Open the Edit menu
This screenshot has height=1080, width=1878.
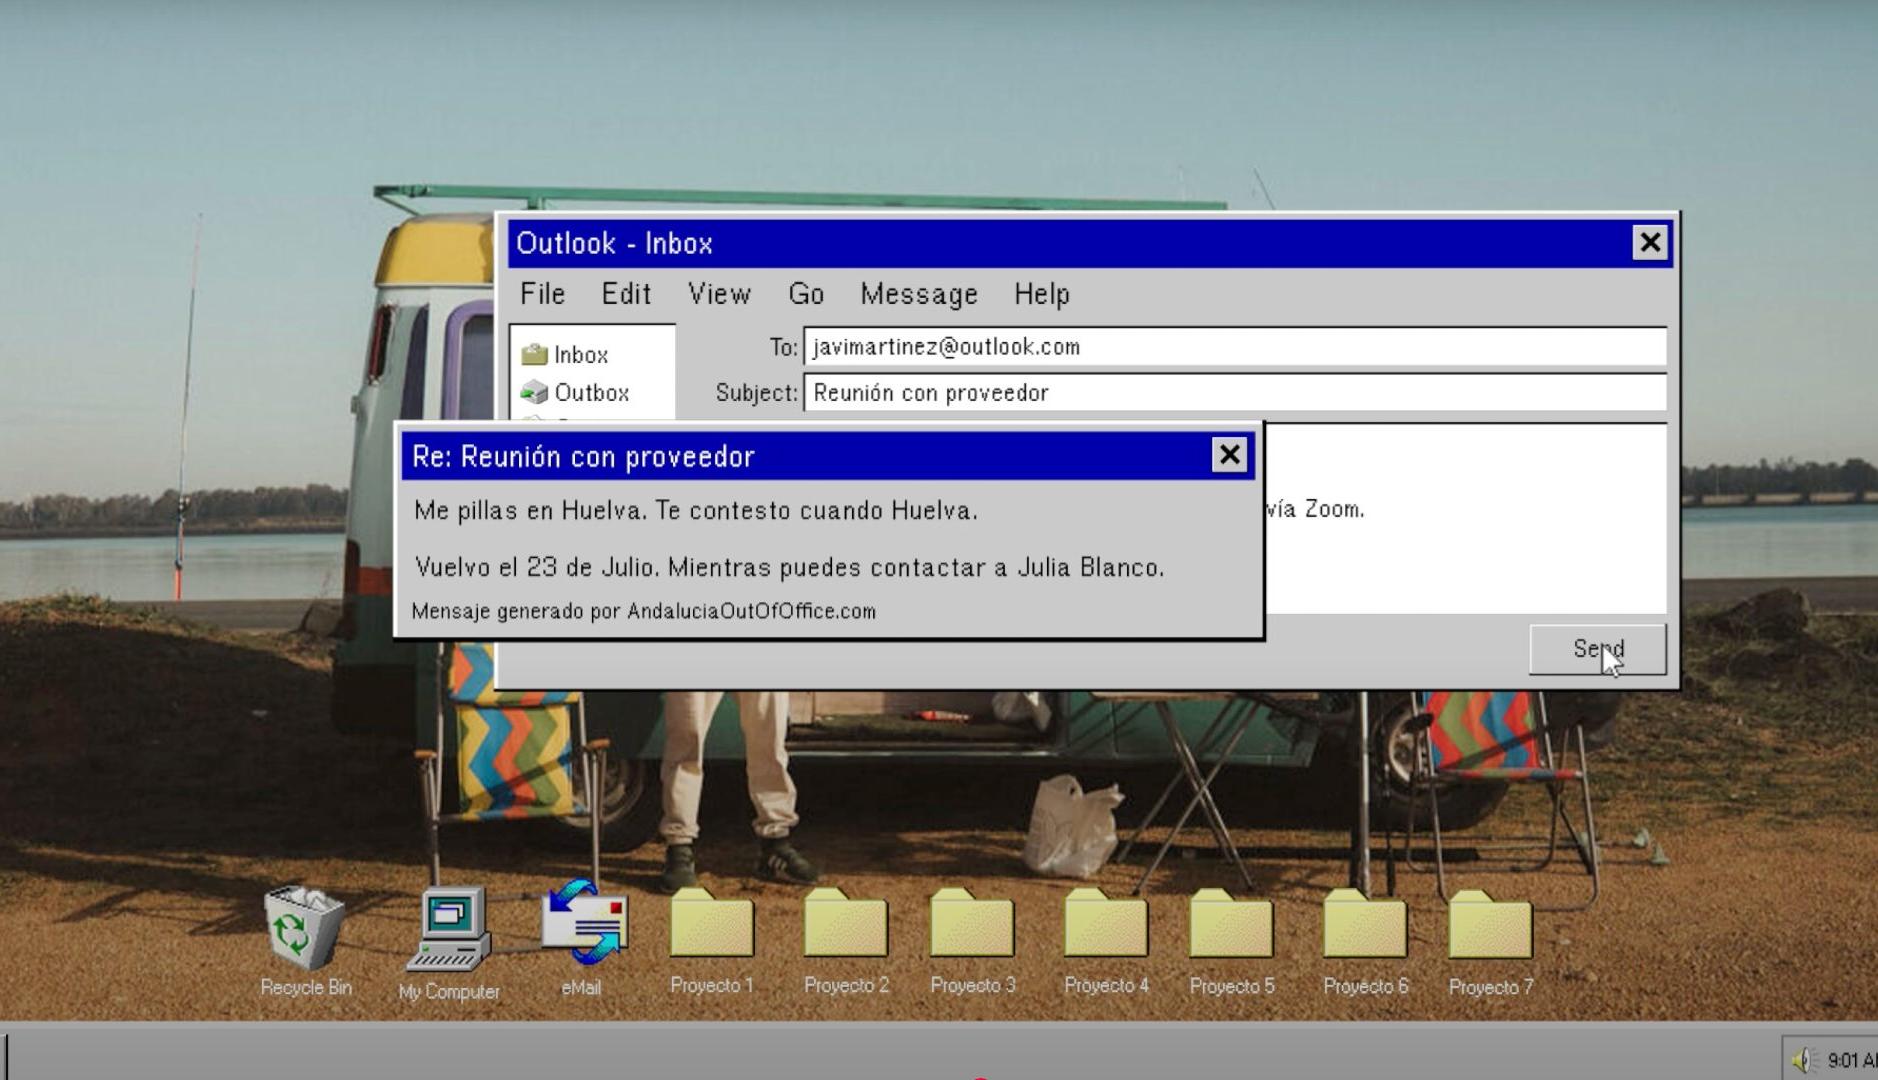(626, 294)
